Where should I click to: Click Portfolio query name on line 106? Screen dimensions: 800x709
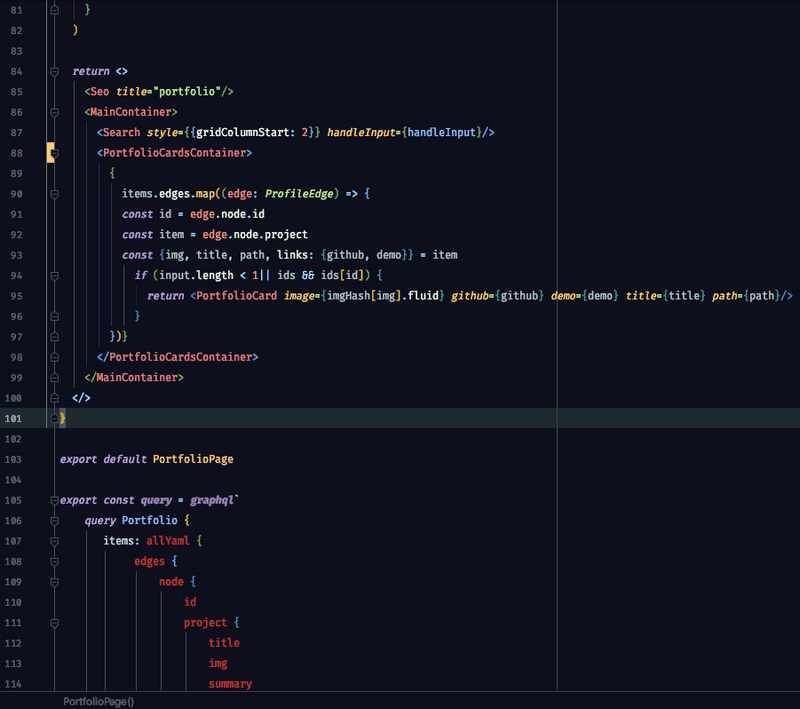[149, 521]
